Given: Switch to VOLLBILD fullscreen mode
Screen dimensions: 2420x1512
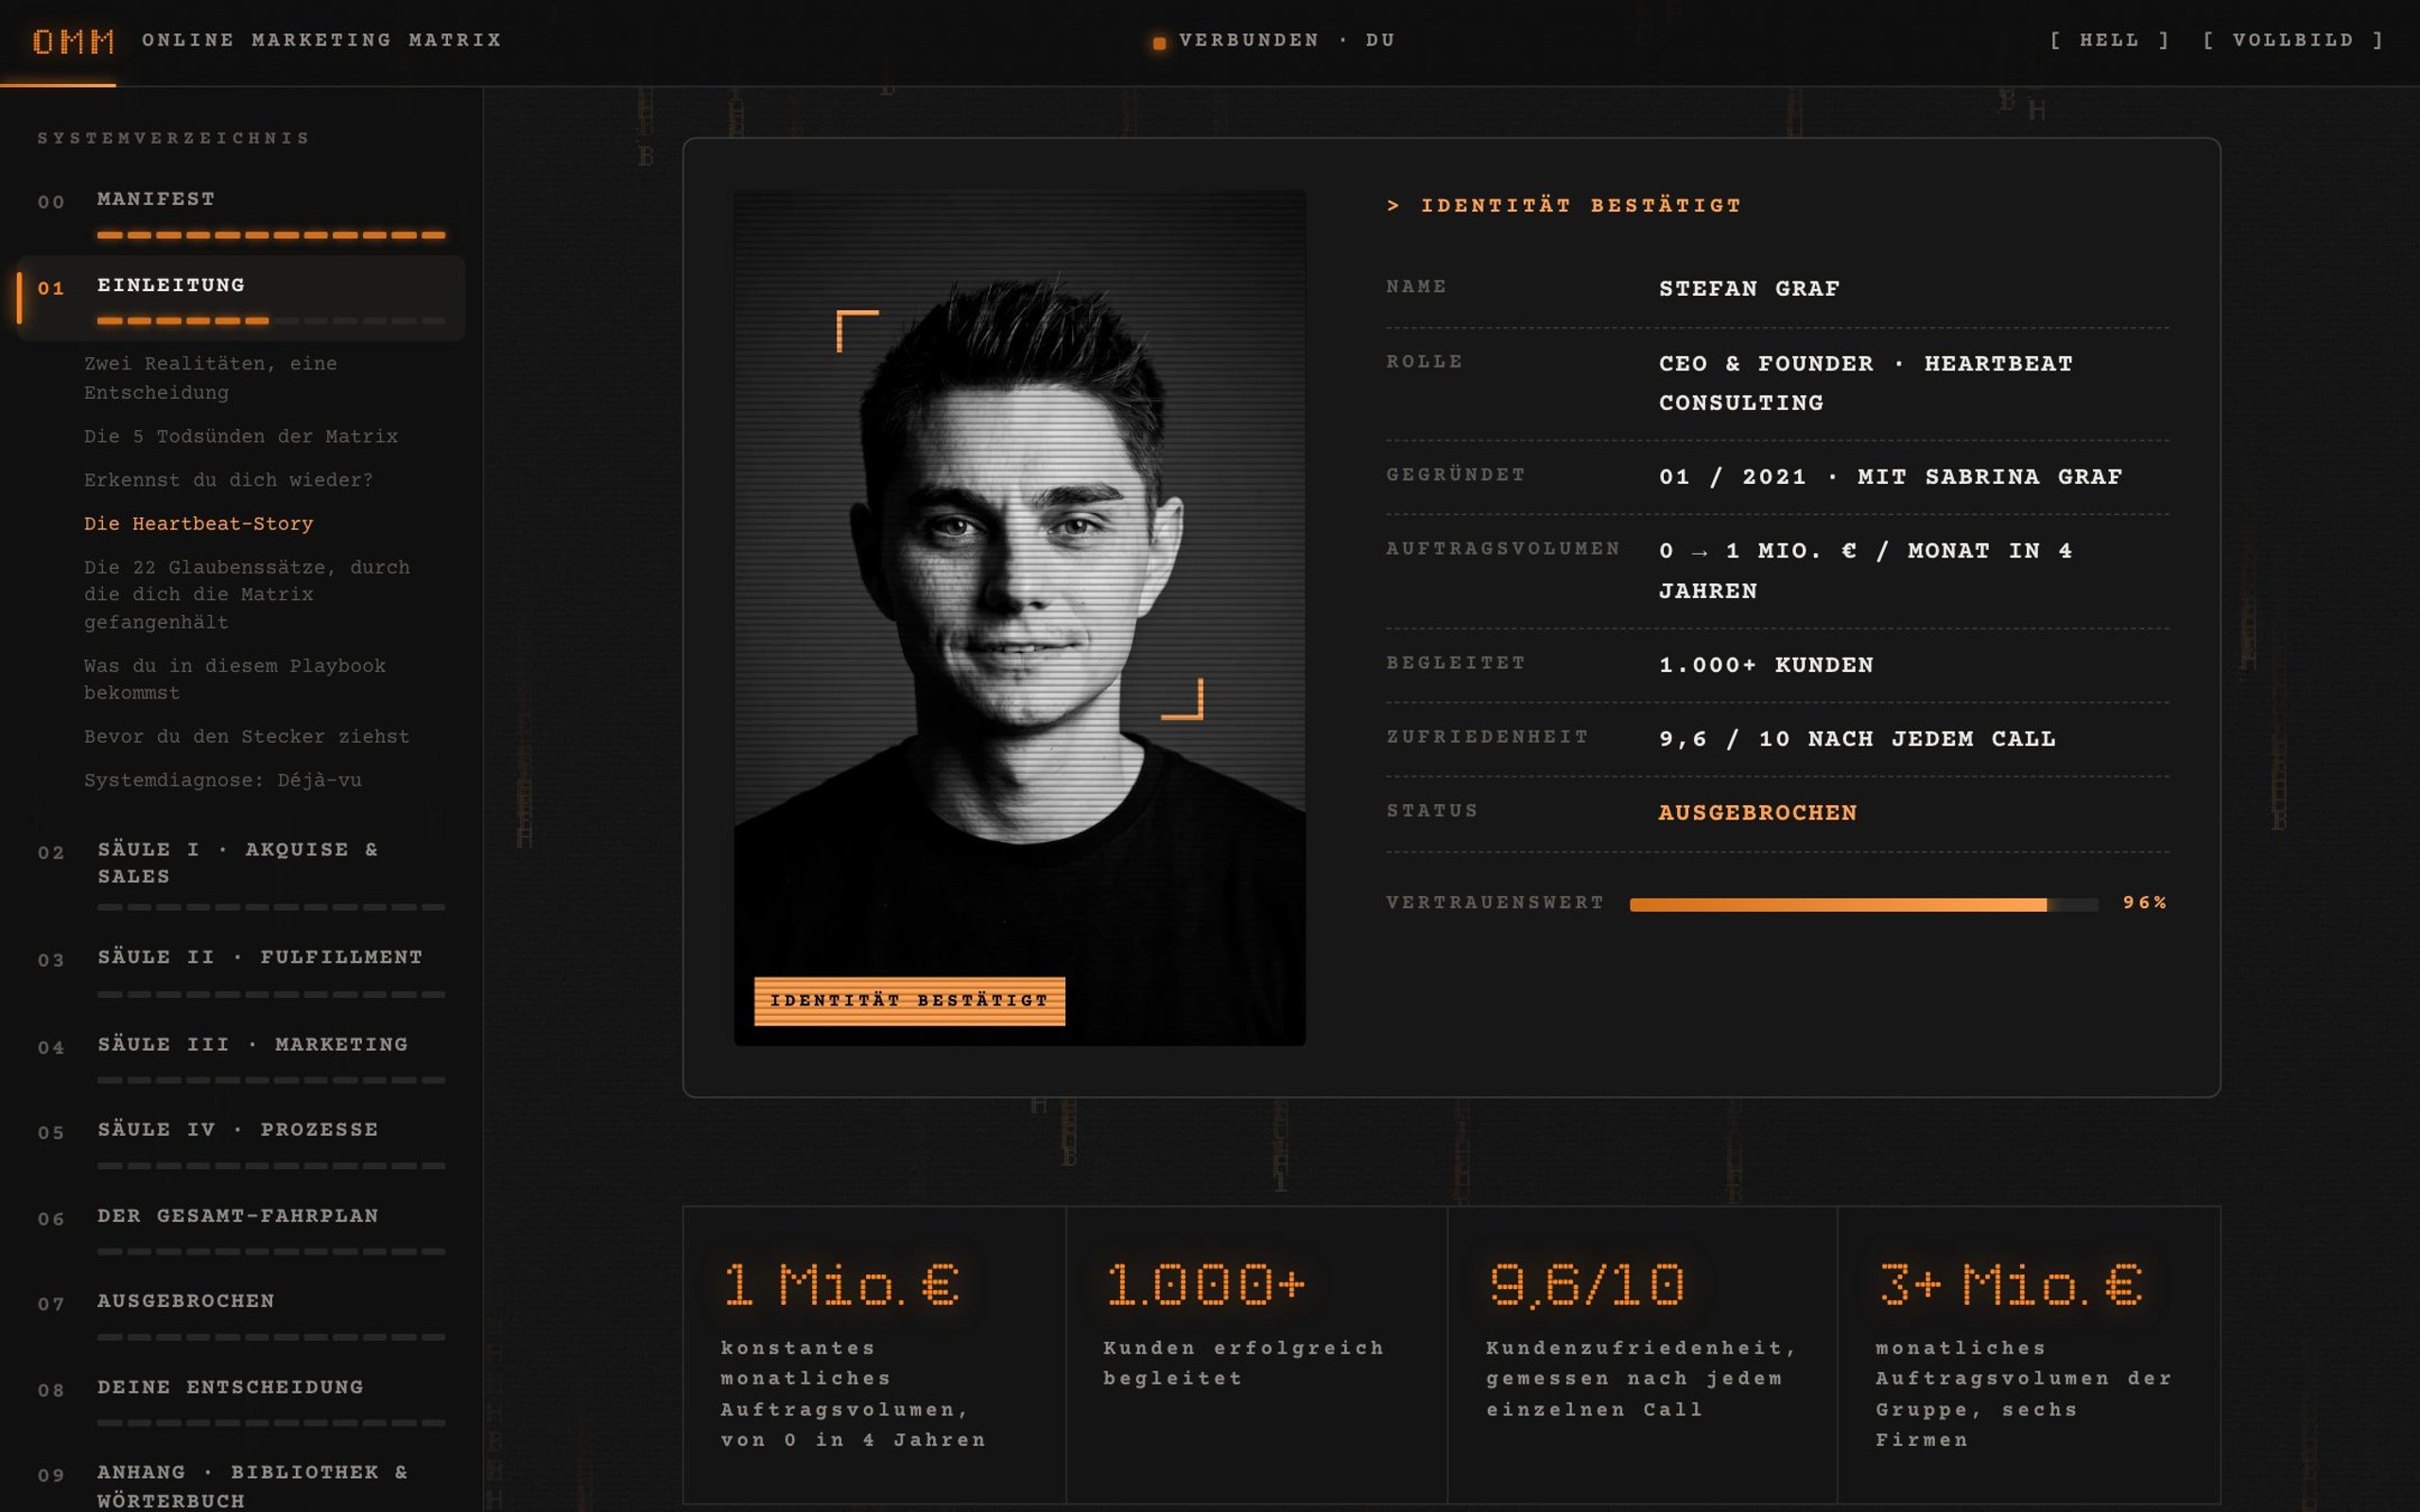Looking at the screenshot, I should [x=2293, y=40].
